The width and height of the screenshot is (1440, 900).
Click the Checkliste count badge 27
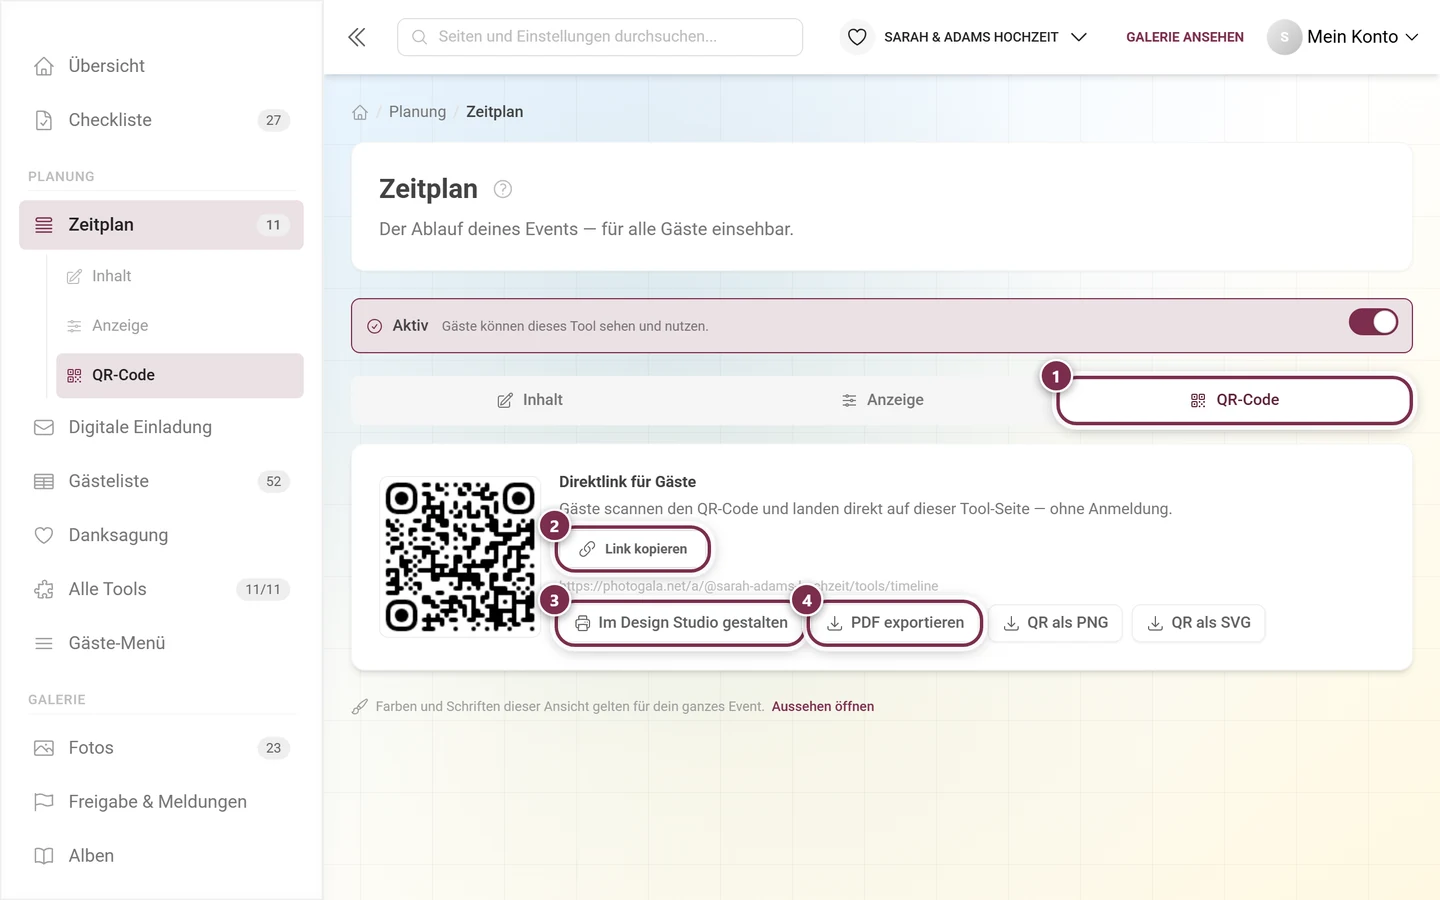tap(273, 120)
